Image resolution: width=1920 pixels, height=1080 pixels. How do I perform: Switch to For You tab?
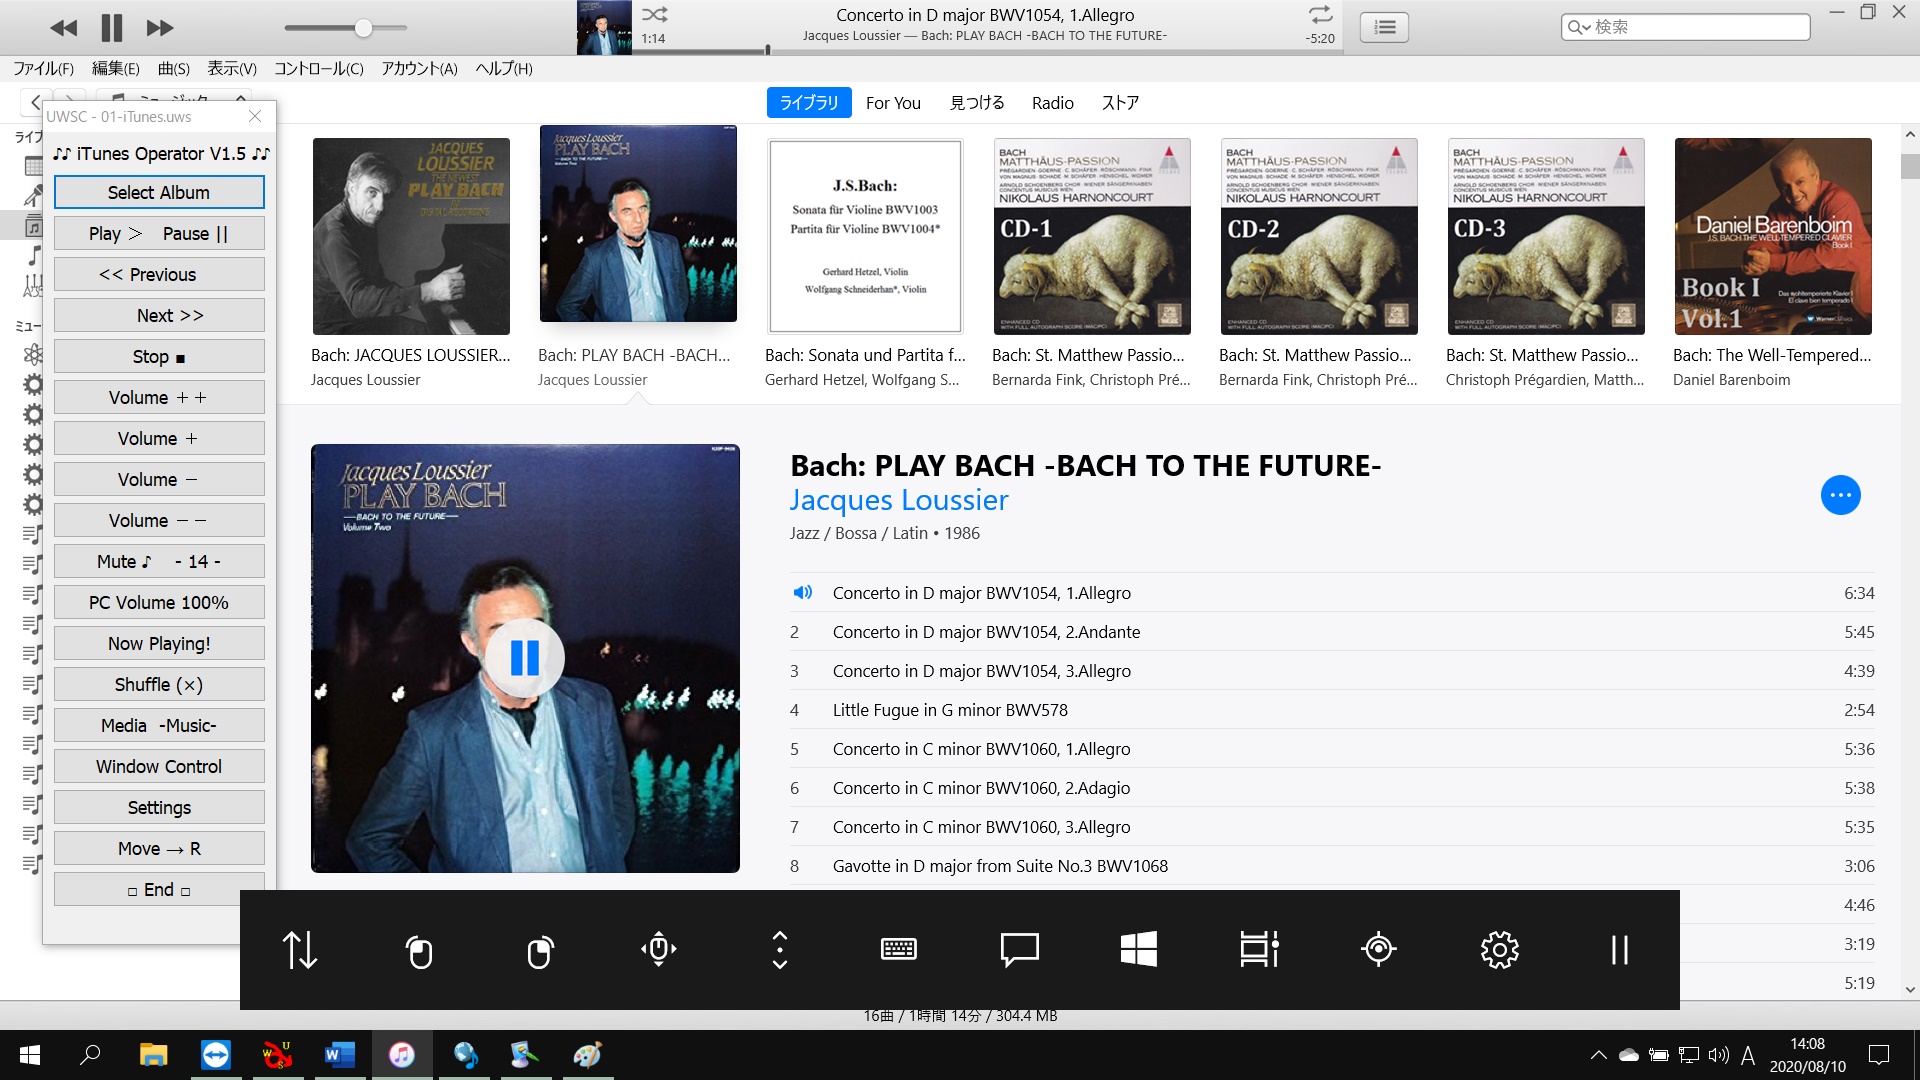click(893, 102)
